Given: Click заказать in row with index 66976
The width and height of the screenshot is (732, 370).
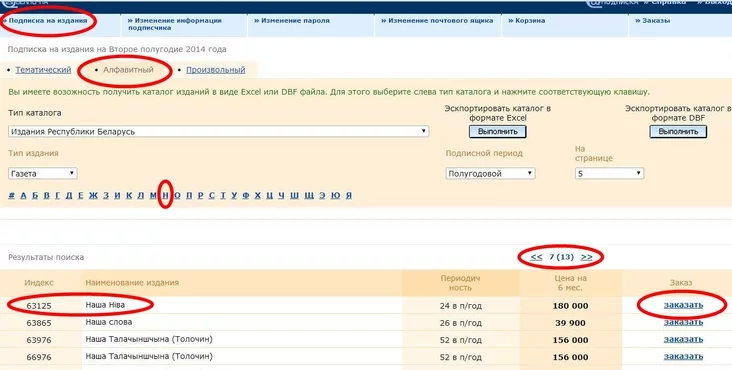Looking at the screenshot, I should coord(683,356).
